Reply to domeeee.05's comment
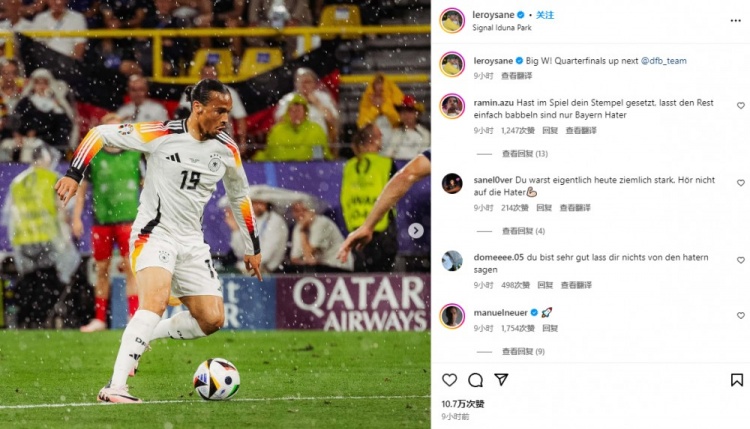 point(545,285)
